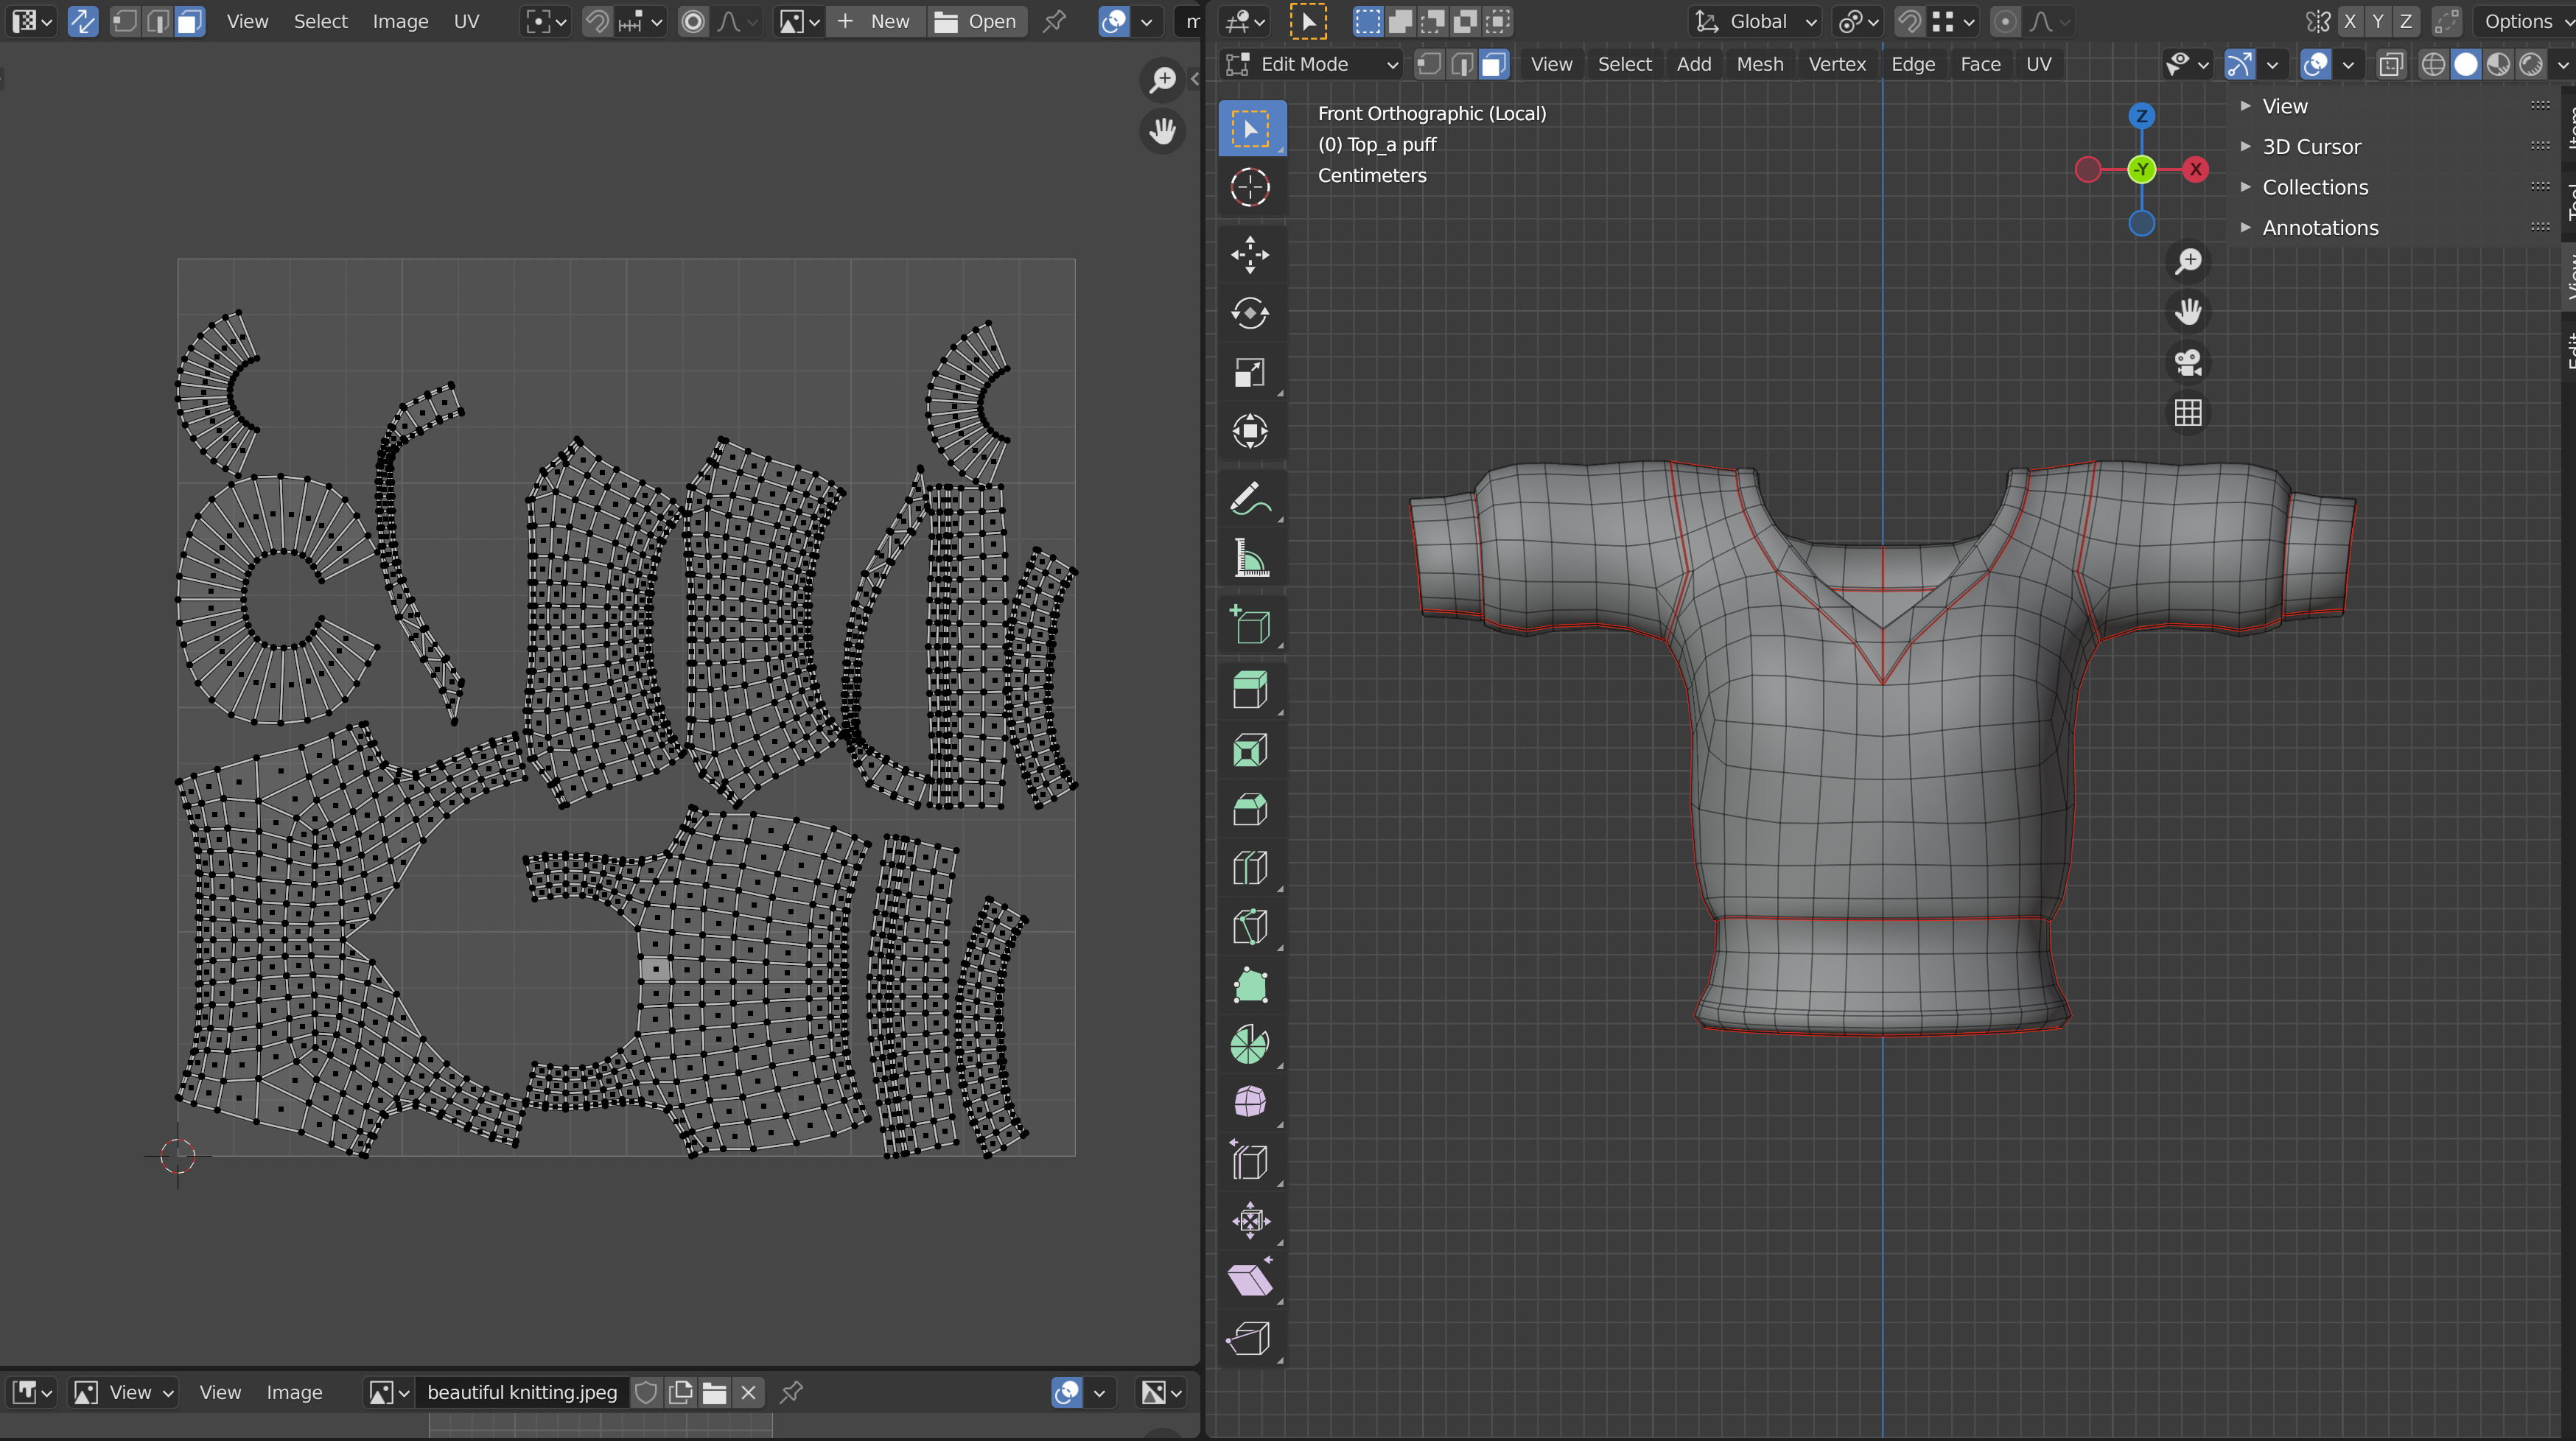Select the Shrink/Fatten tool
The height and width of the screenshot is (1441, 2576).
pyautogui.click(x=1250, y=1220)
